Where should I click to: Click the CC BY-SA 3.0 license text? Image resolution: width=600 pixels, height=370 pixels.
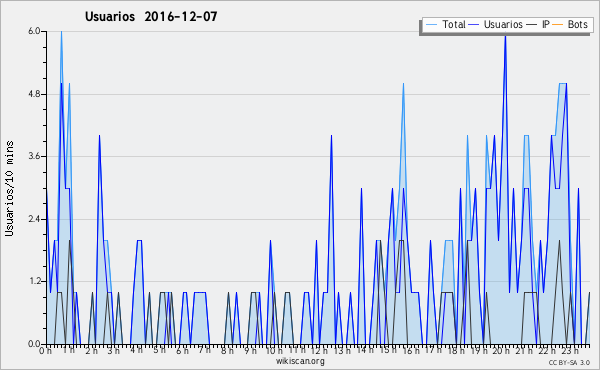click(569, 362)
